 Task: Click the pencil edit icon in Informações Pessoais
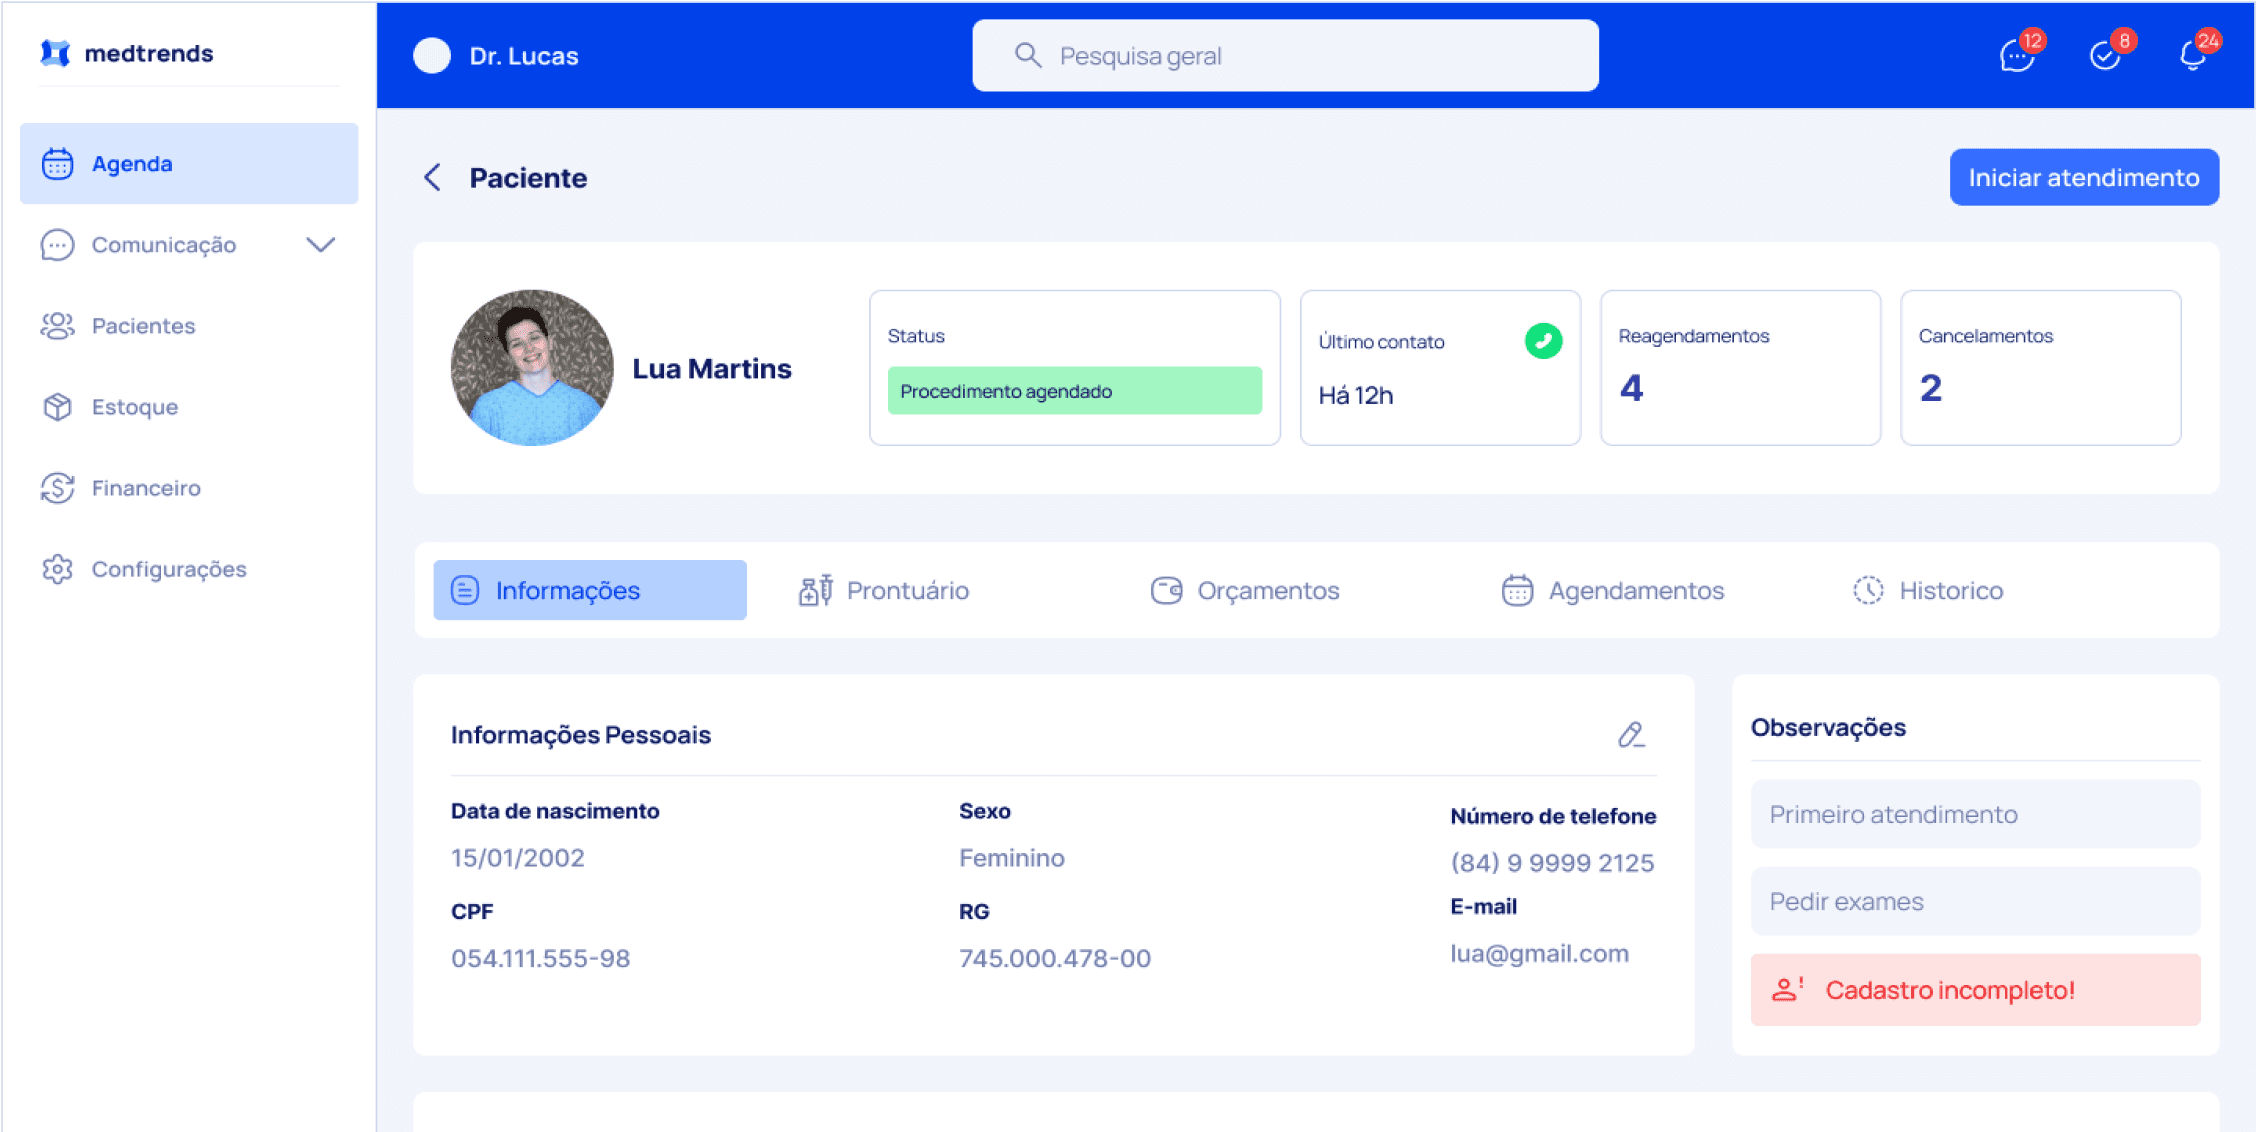coord(1631,735)
